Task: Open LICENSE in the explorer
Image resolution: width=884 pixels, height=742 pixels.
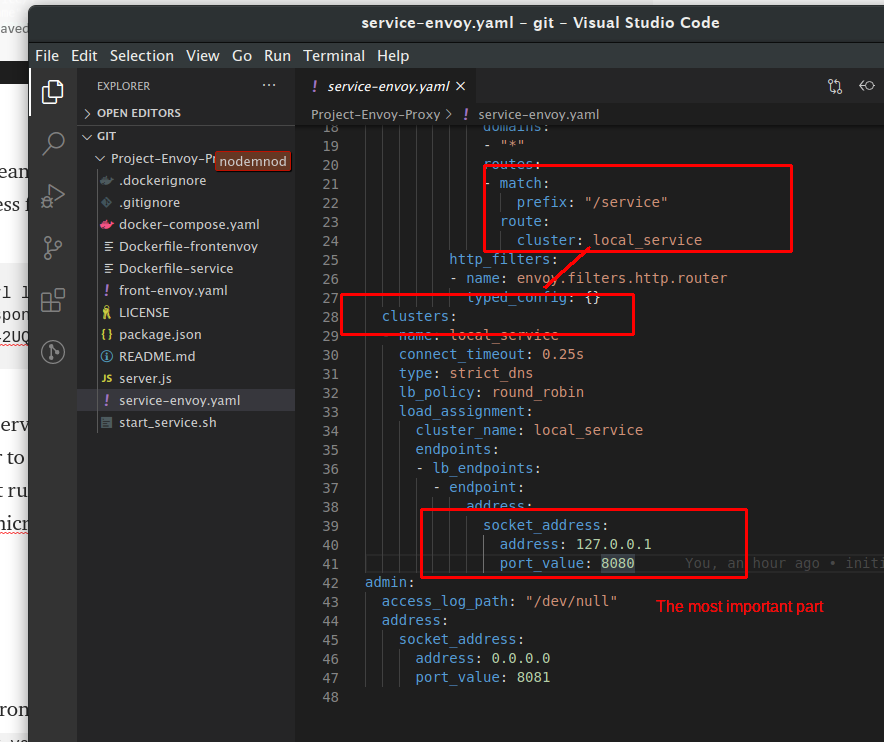Action: click(x=144, y=312)
